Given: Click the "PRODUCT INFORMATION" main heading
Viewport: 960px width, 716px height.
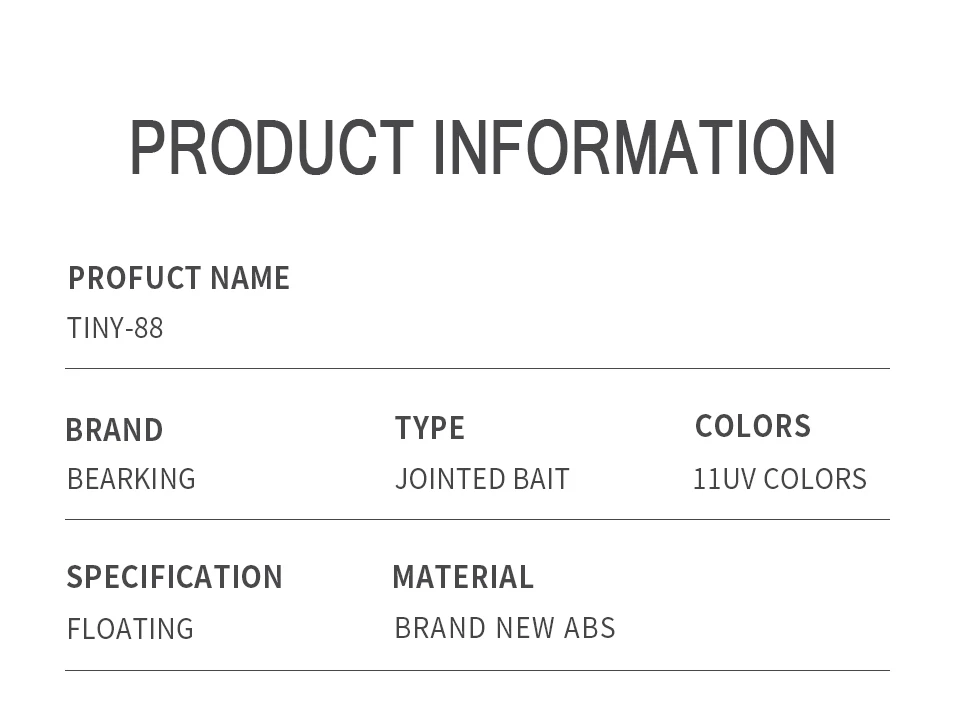Looking at the screenshot, I should [x=482, y=148].
